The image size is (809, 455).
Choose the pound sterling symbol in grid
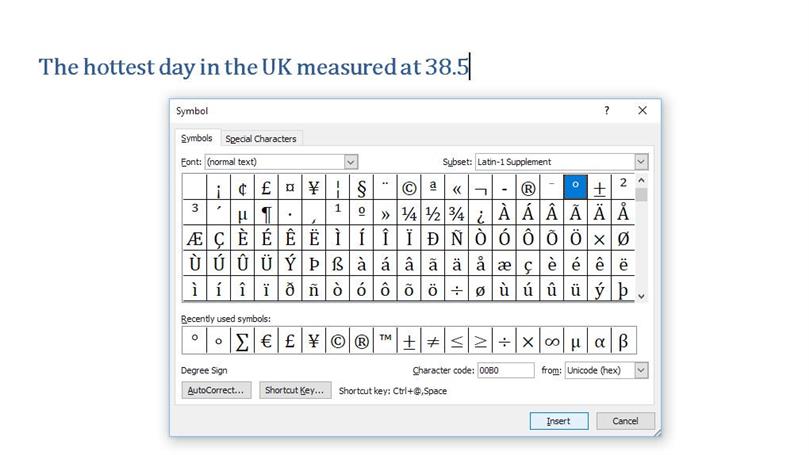point(266,187)
